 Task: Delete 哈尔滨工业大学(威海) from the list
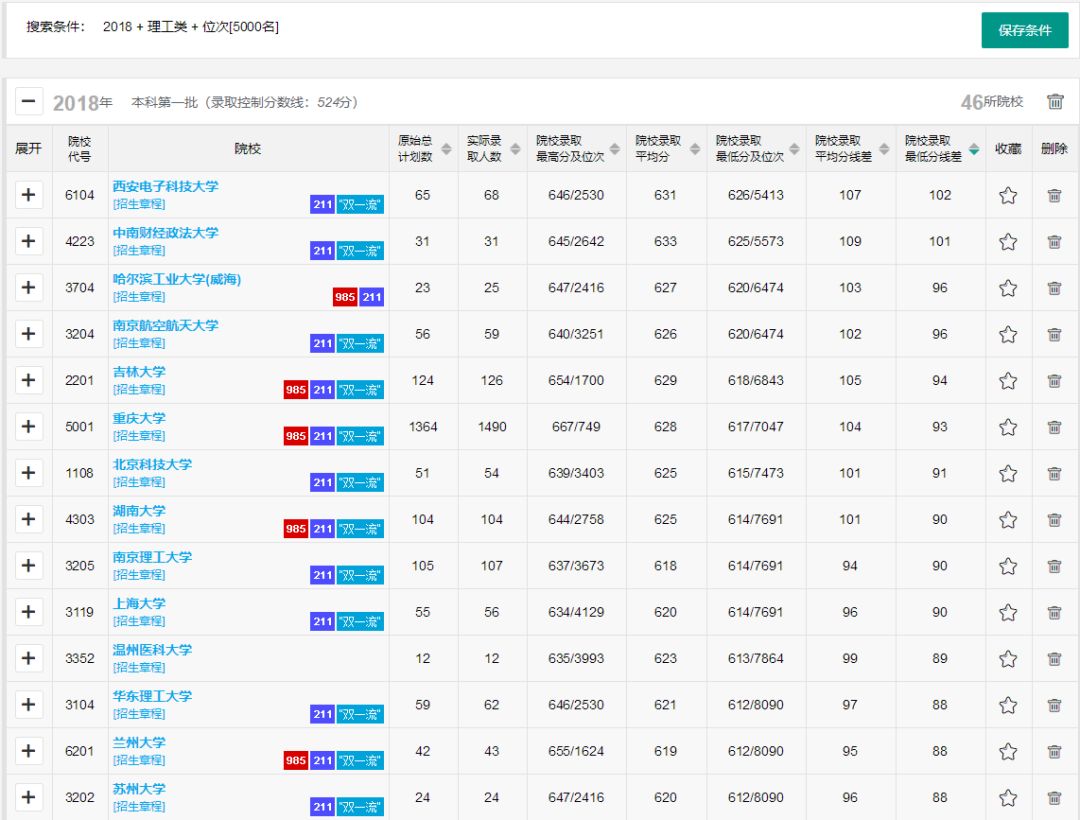point(1054,288)
